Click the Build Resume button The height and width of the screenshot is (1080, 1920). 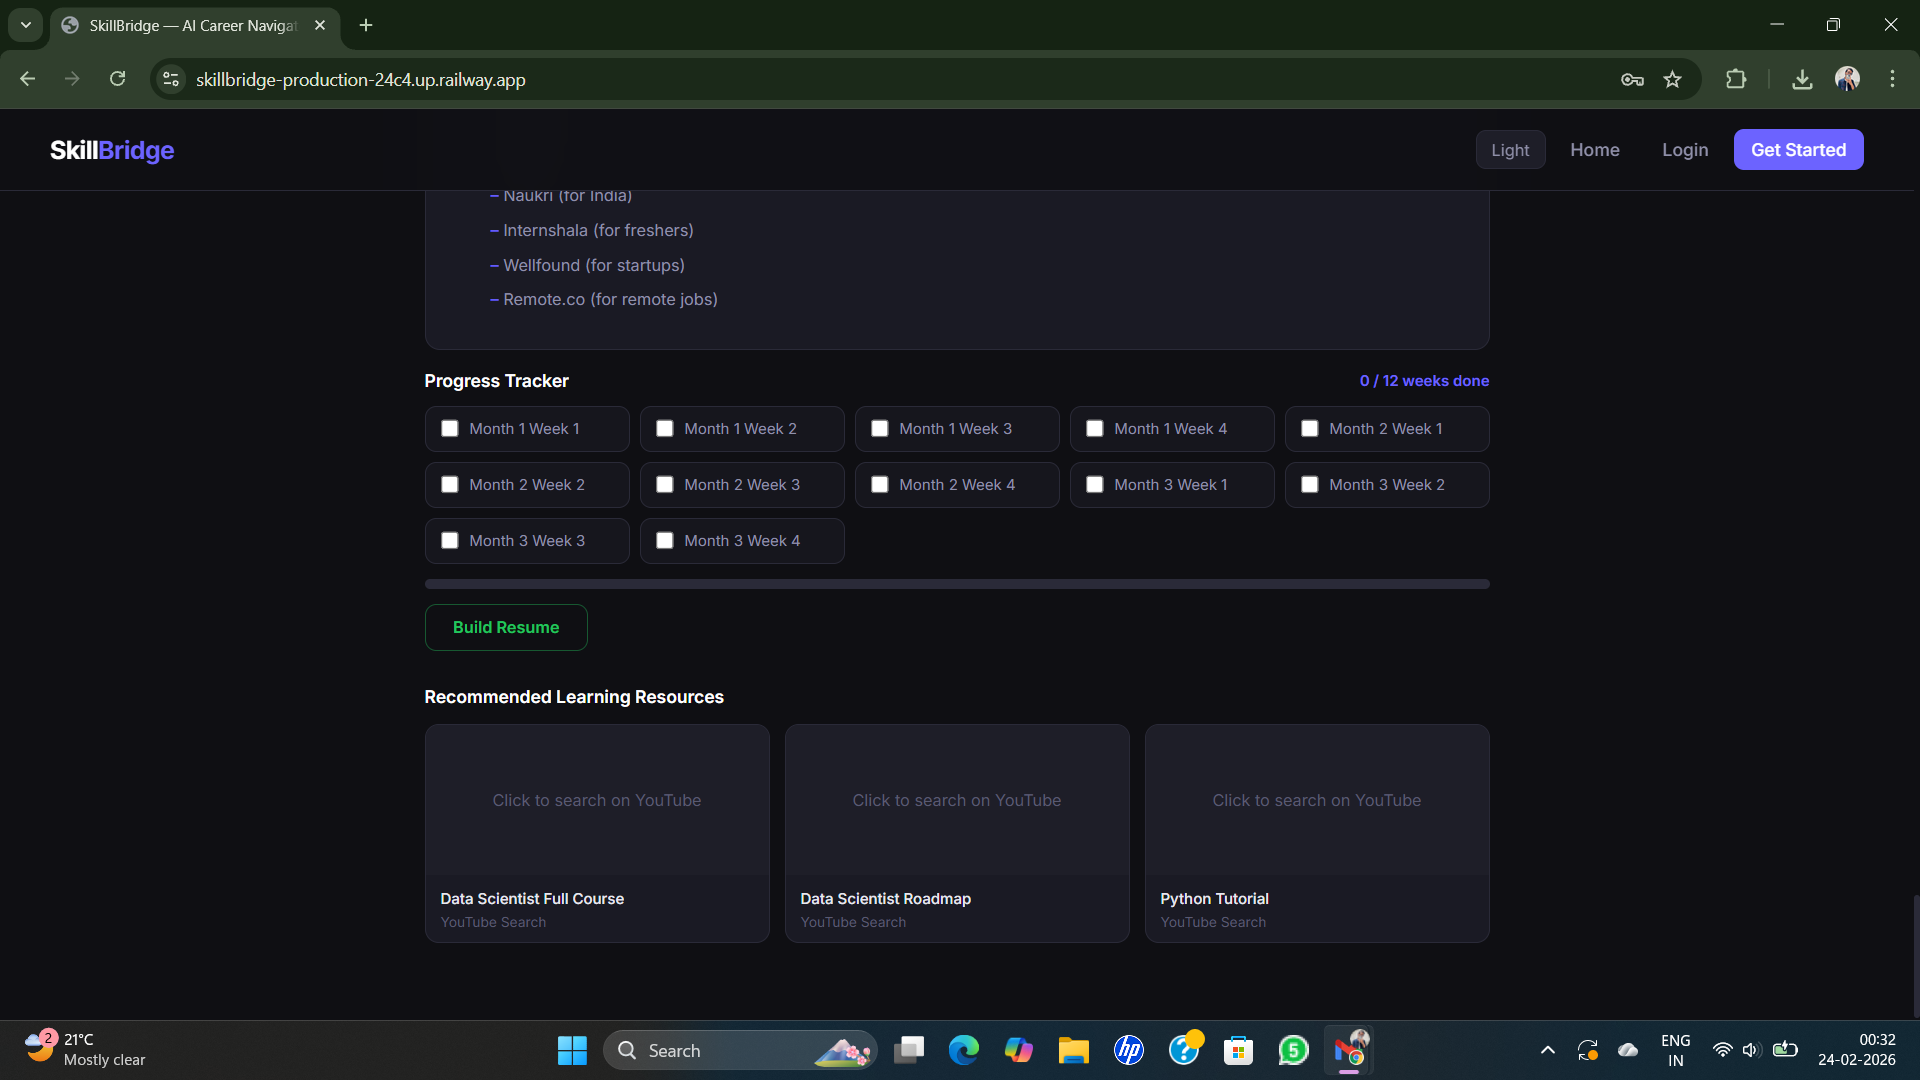[506, 627]
